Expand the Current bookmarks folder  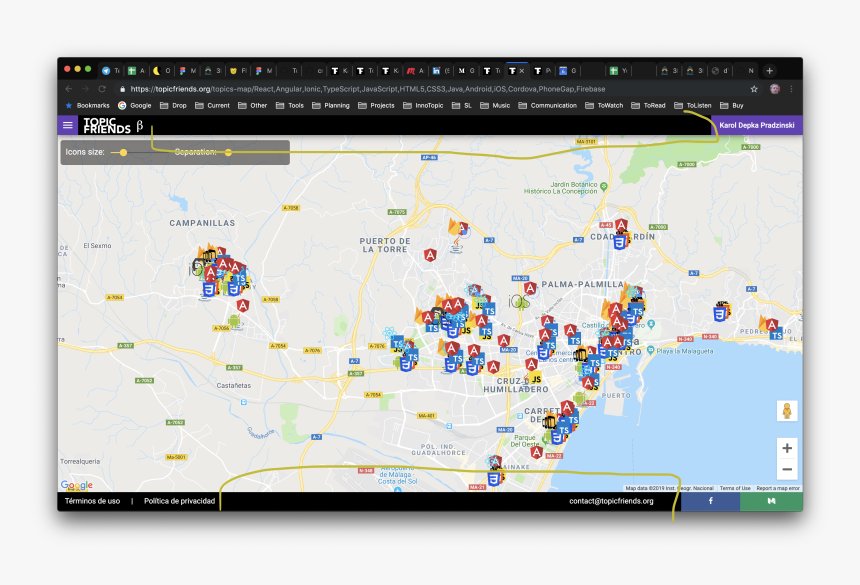212,105
